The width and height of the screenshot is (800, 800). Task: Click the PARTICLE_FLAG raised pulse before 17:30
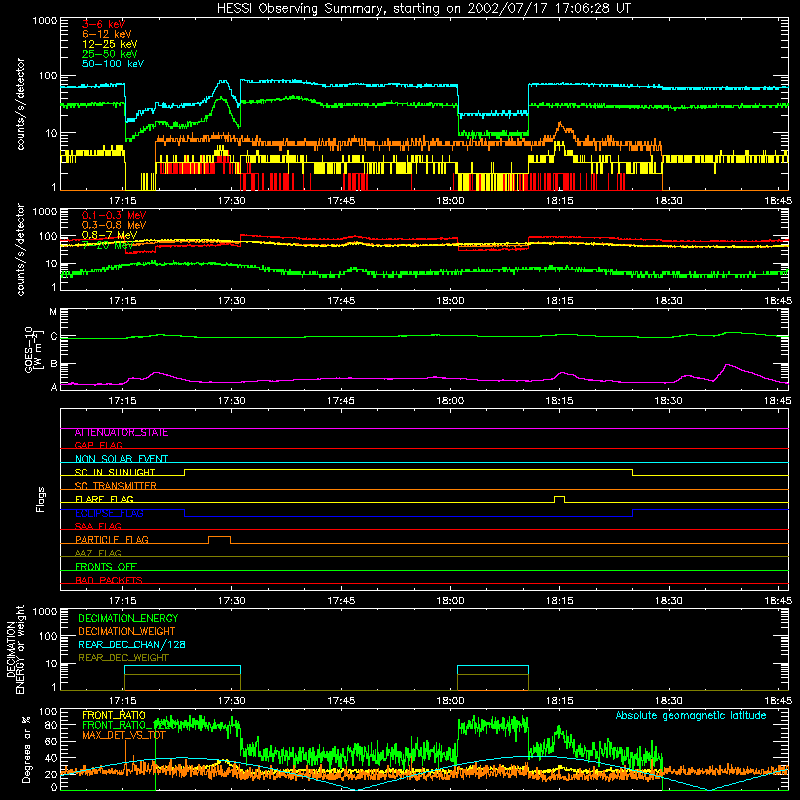219,540
